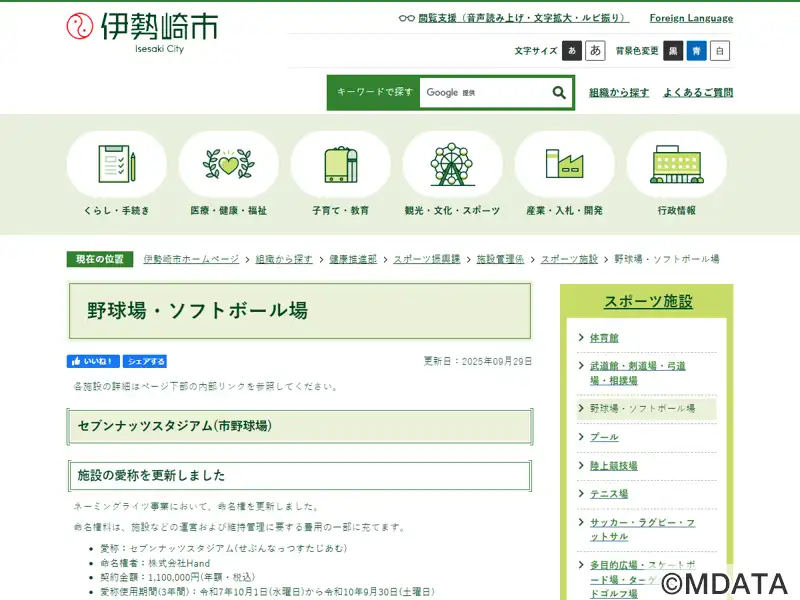The height and width of the screenshot is (600, 800).
Task: Open 観光・文化・スポーツ ferris wheel icon
Action: coord(453,164)
